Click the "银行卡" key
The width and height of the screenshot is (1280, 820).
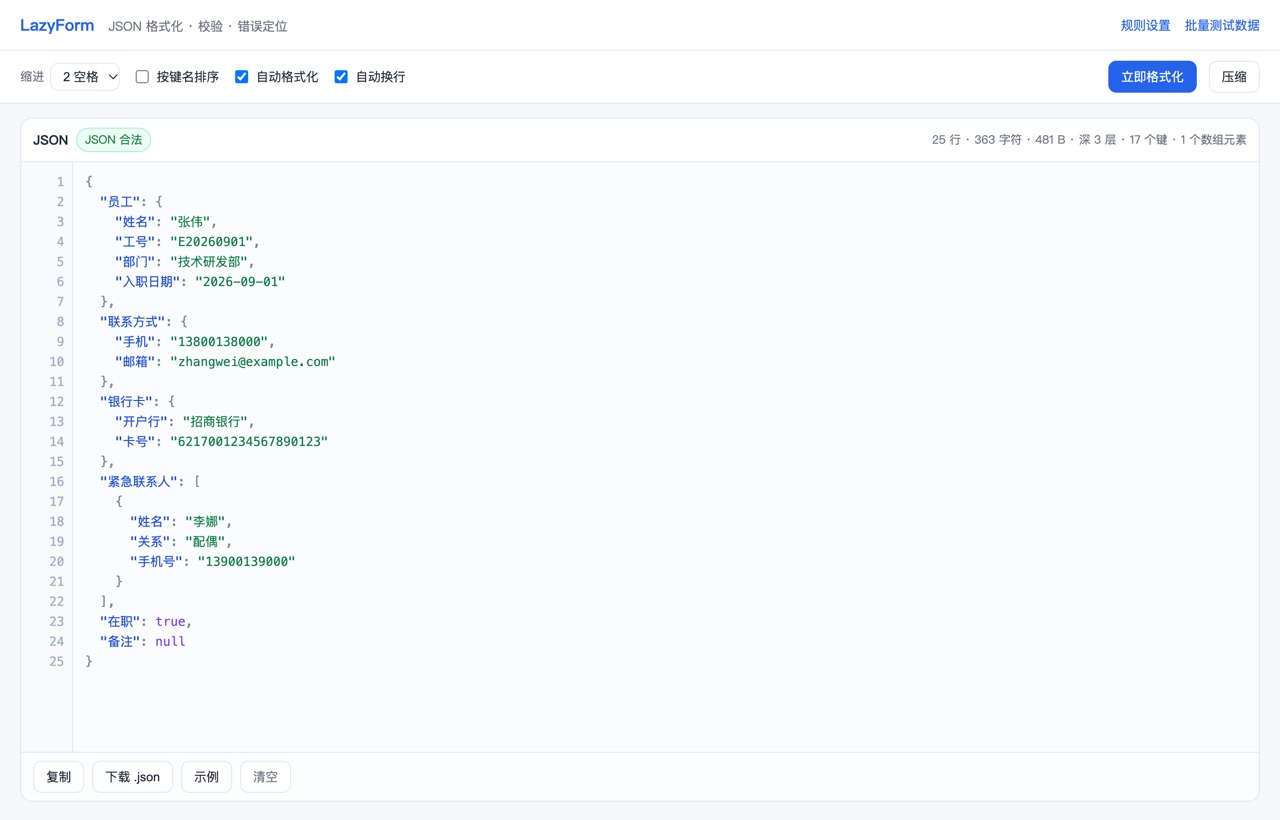(x=126, y=402)
